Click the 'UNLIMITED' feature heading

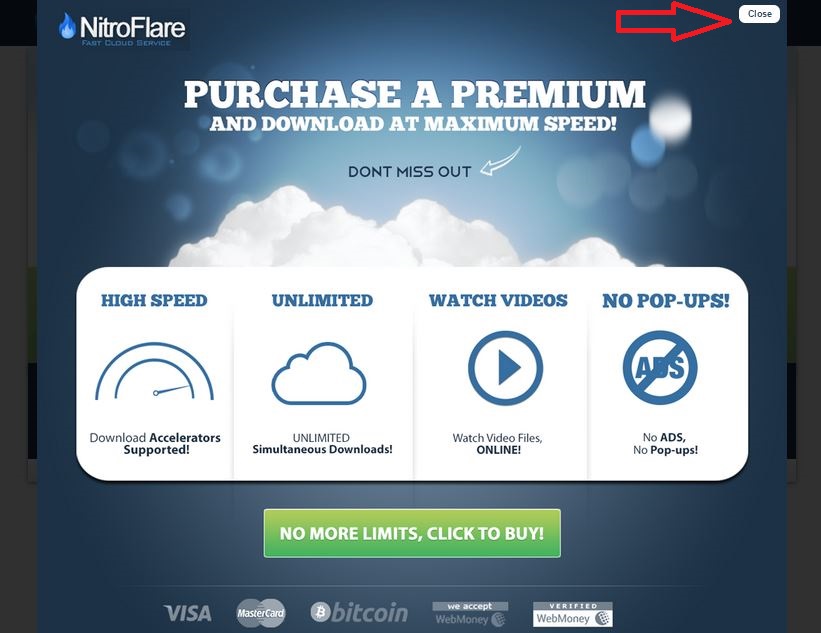[x=322, y=301]
